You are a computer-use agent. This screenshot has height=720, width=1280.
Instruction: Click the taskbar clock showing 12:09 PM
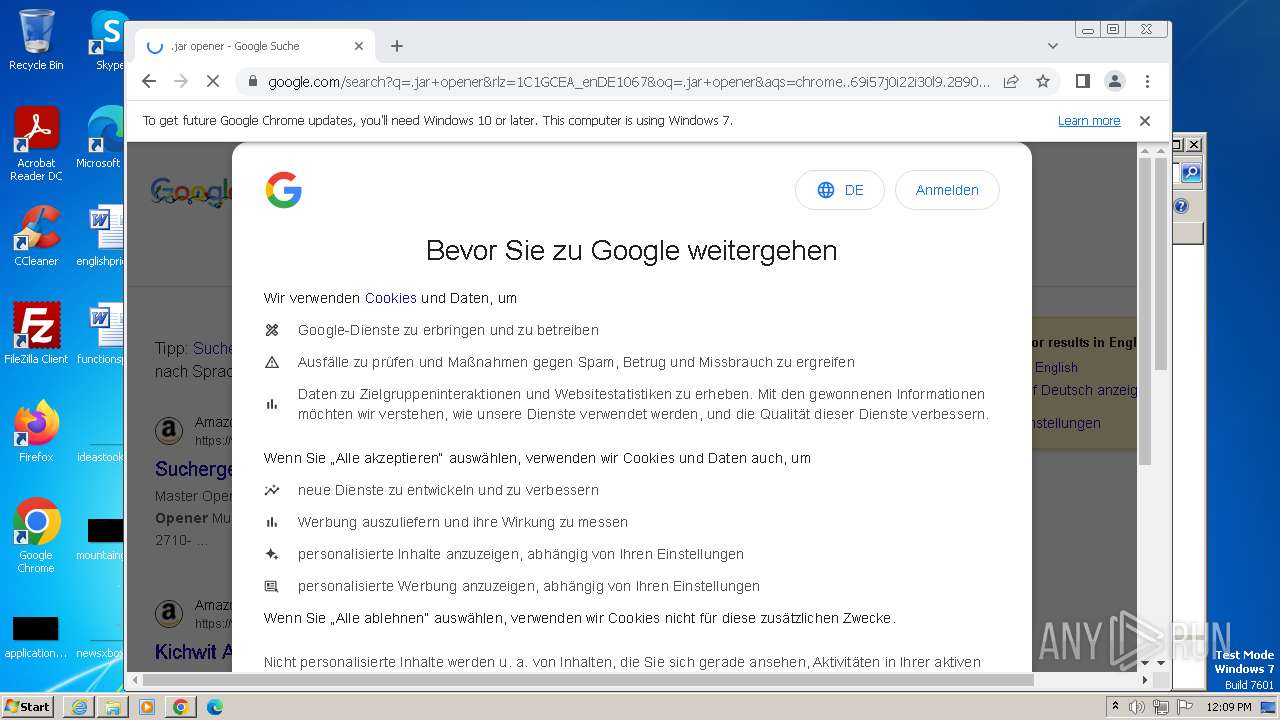click(1229, 707)
